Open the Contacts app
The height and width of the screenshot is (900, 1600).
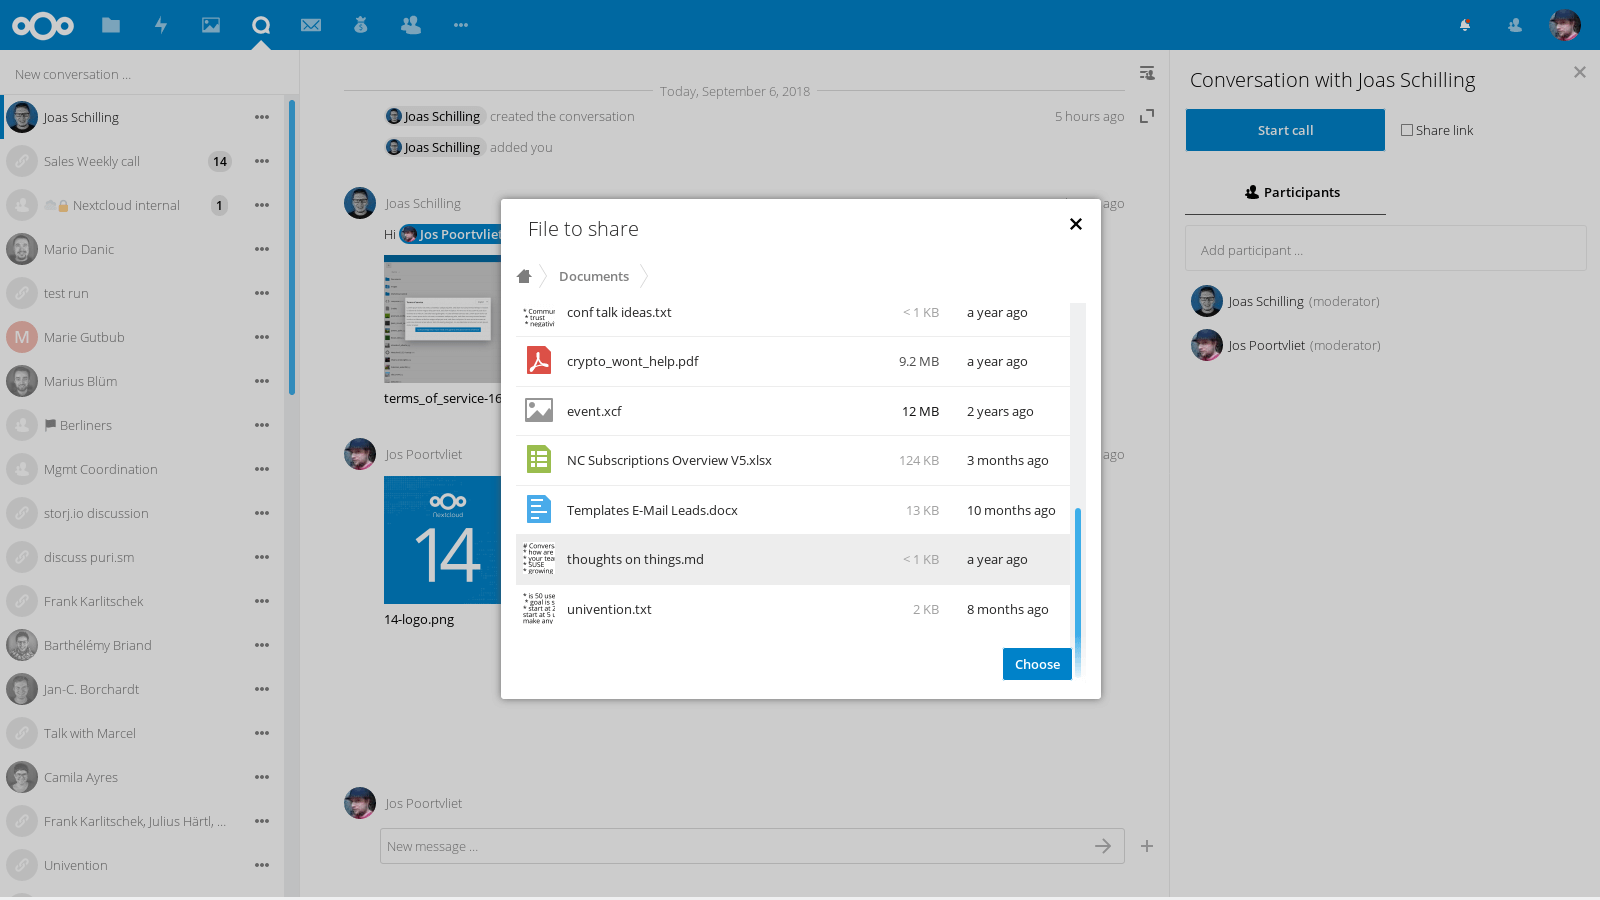pyautogui.click(x=411, y=25)
